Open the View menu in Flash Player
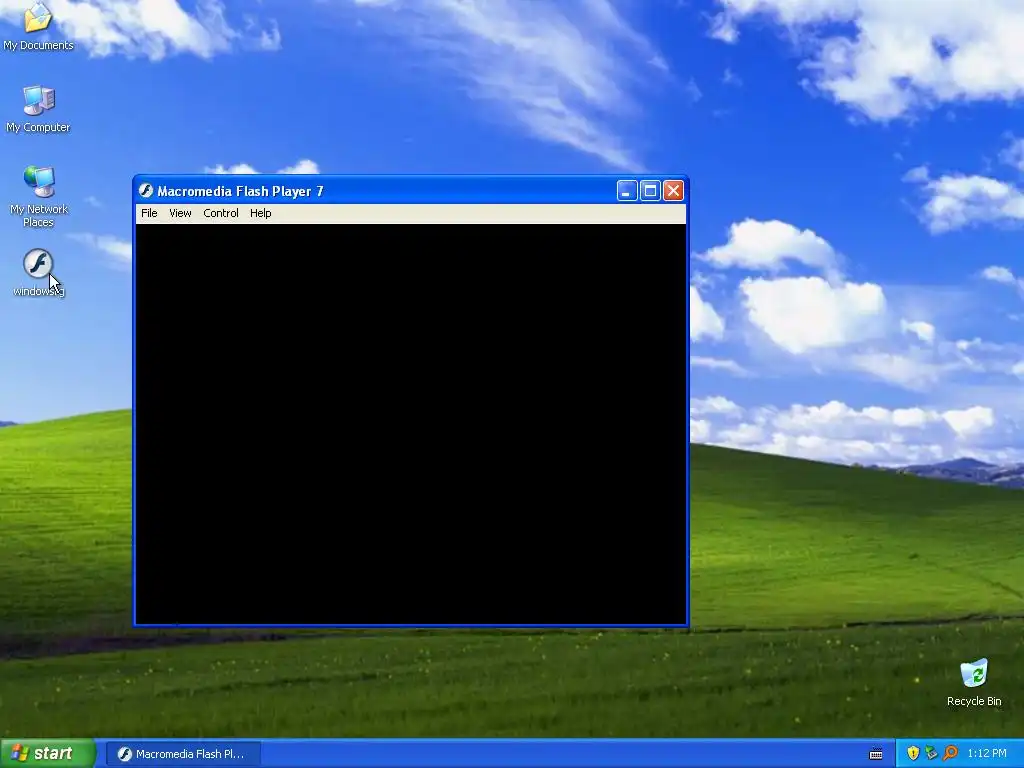 (180, 213)
